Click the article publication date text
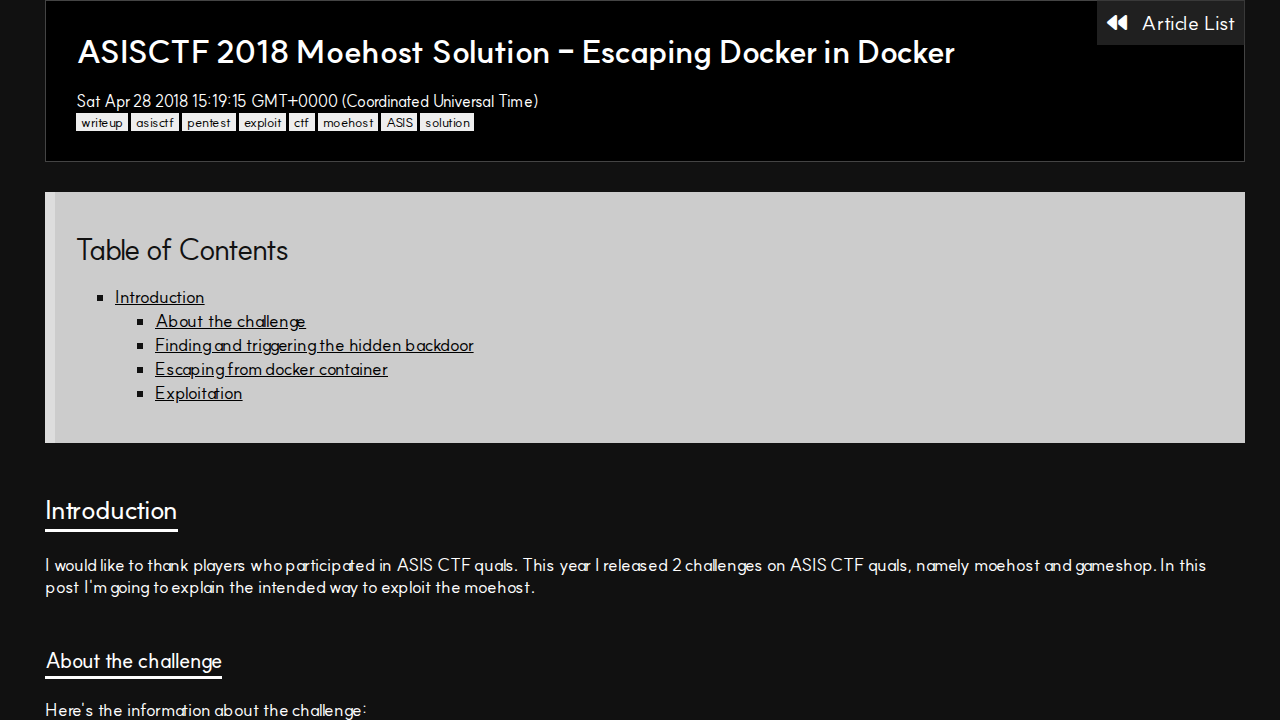The width and height of the screenshot is (1280, 720). click(x=307, y=101)
